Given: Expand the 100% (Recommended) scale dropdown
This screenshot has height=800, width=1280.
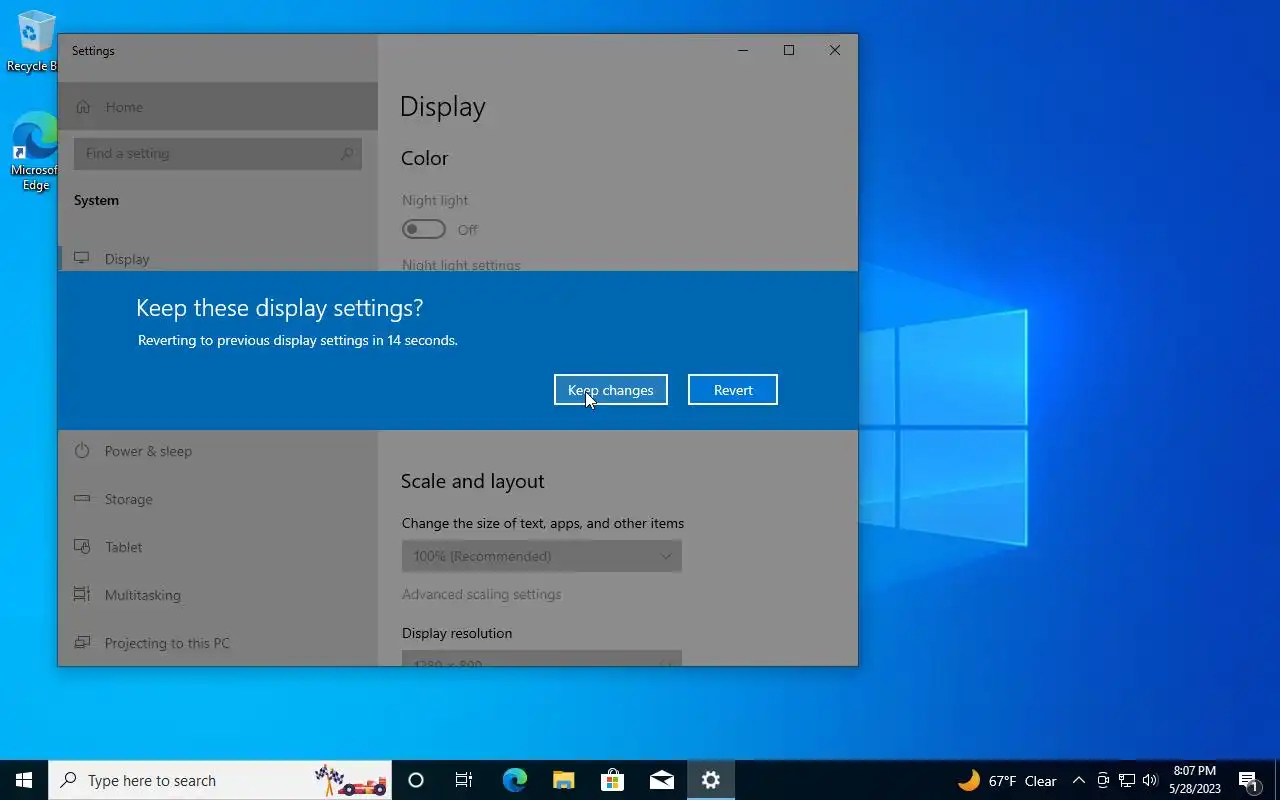Looking at the screenshot, I should click(541, 556).
